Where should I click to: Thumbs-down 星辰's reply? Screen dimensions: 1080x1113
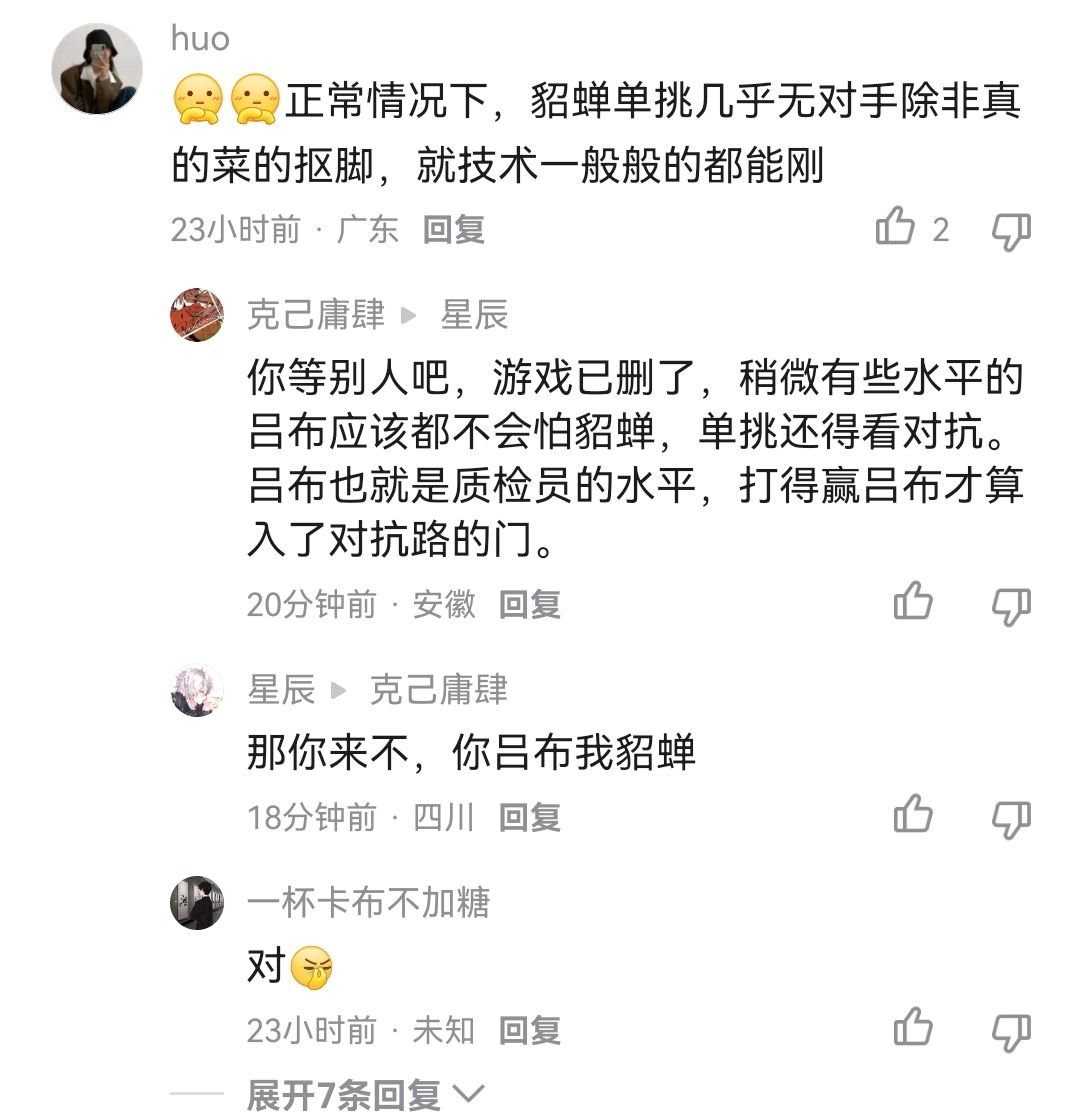click(1011, 817)
